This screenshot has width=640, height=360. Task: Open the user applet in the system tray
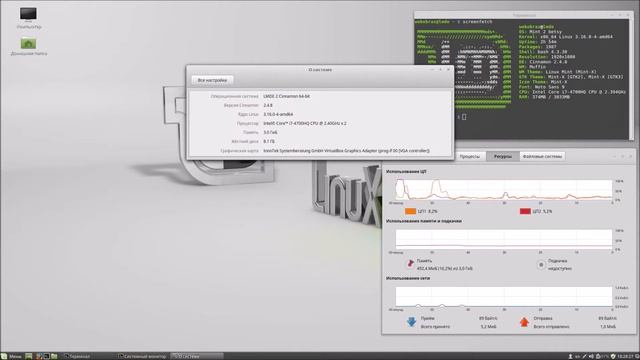(570, 356)
